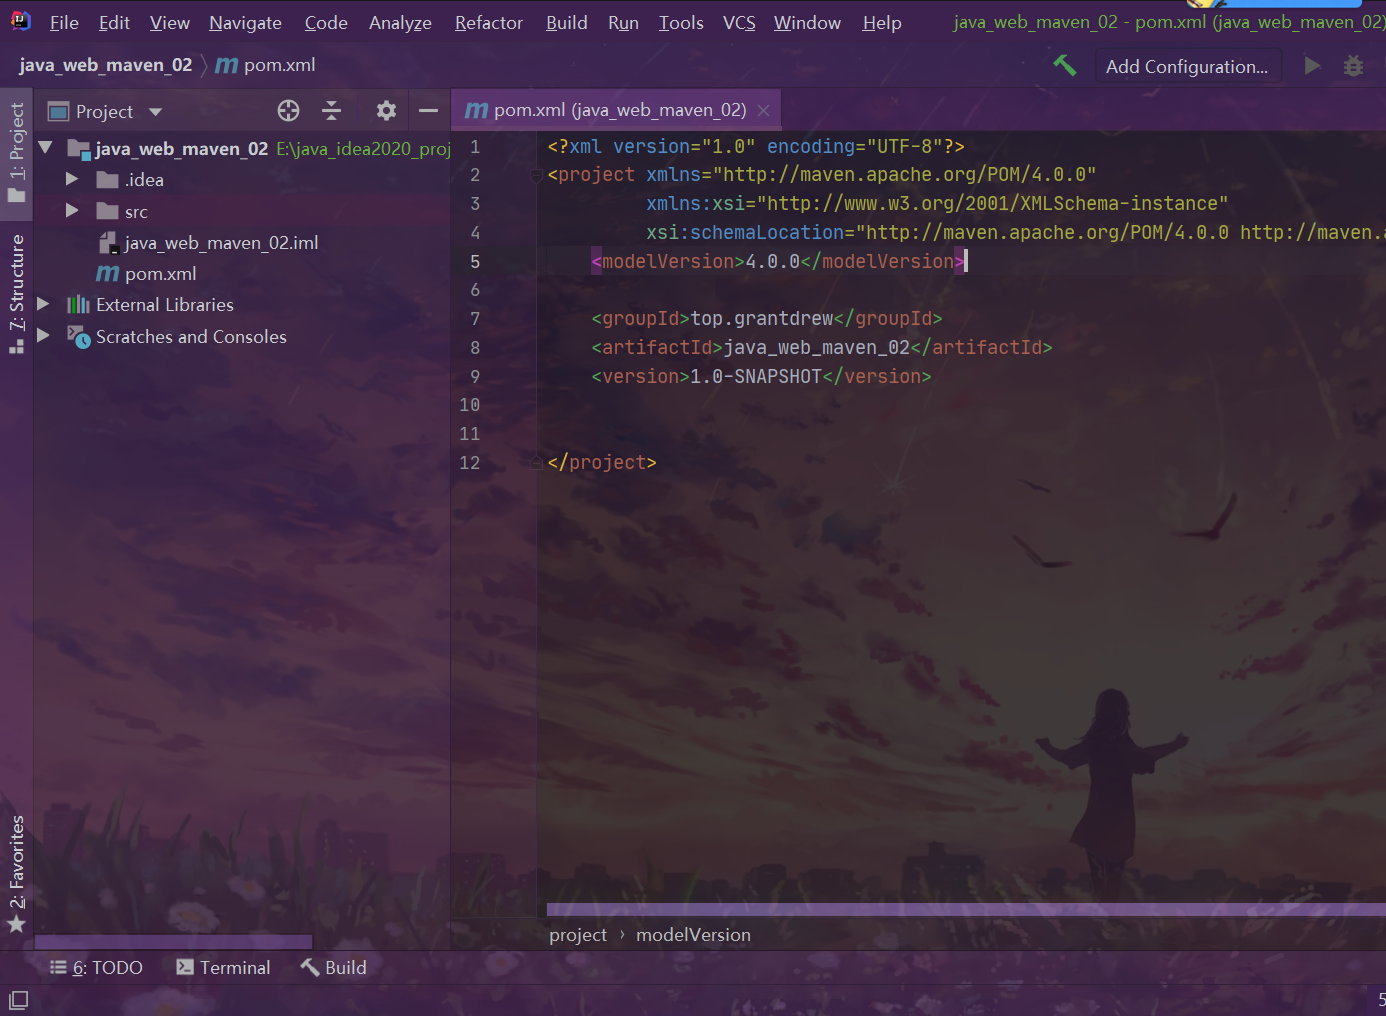Click the green hammer Build Project icon

(x=1064, y=66)
